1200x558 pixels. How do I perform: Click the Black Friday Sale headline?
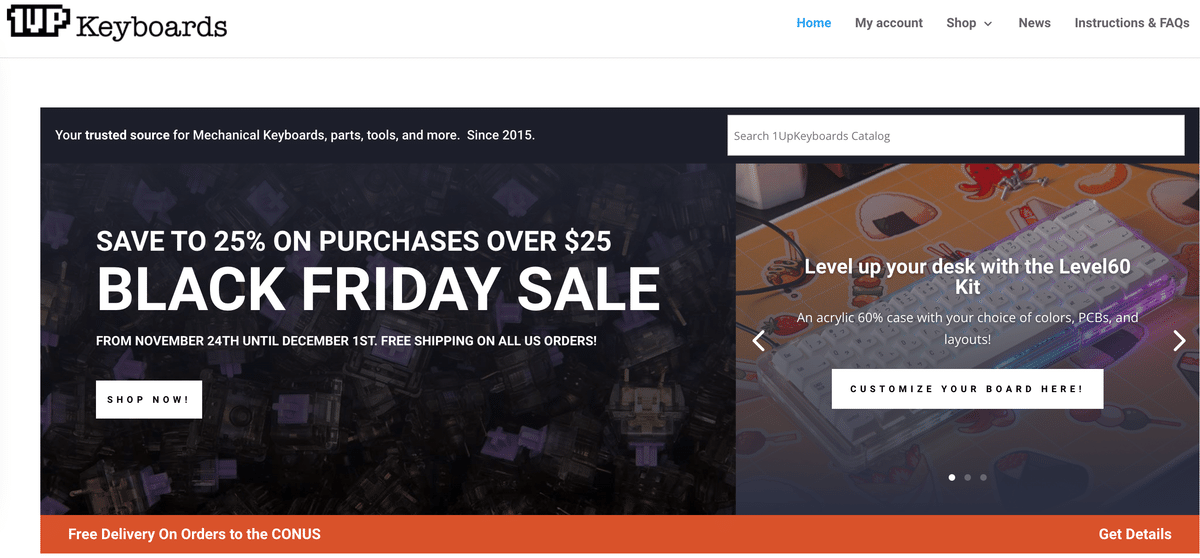(378, 288)
